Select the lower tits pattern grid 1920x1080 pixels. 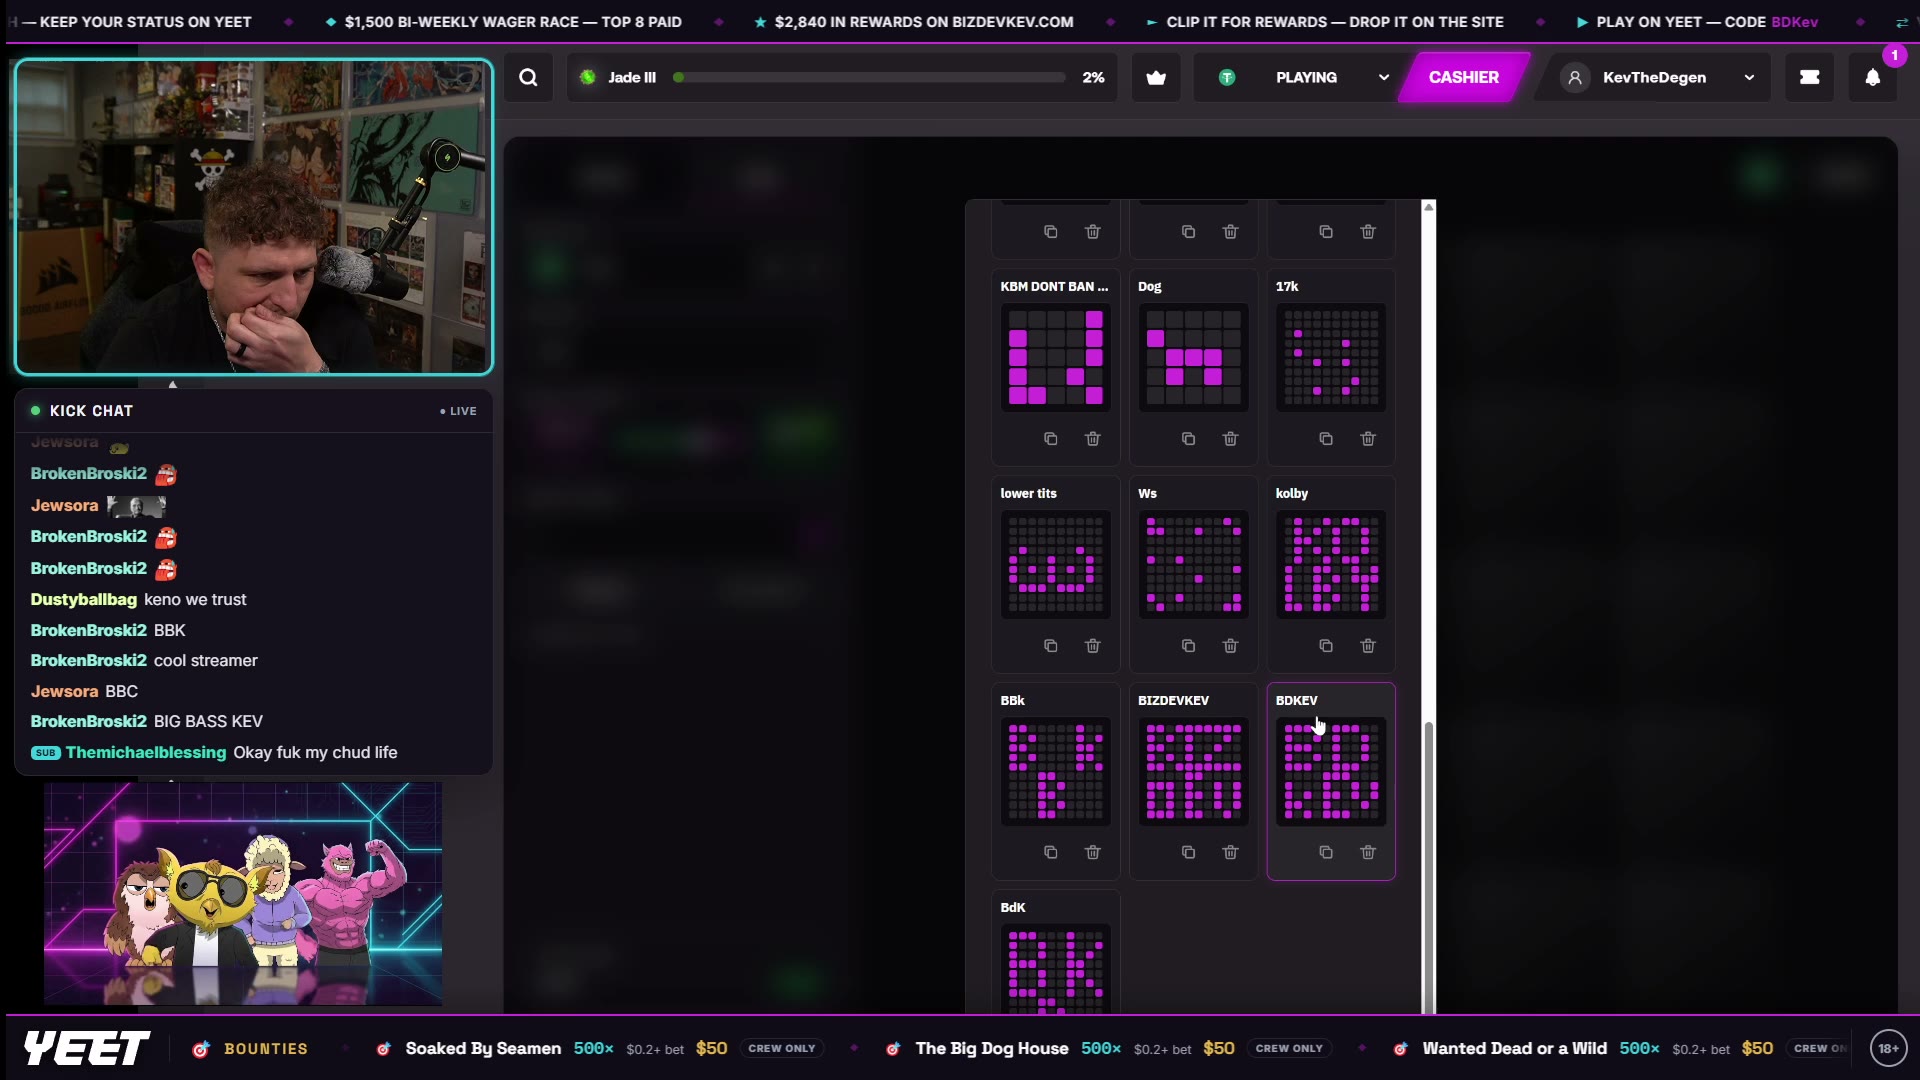[x=1056, y=565]
